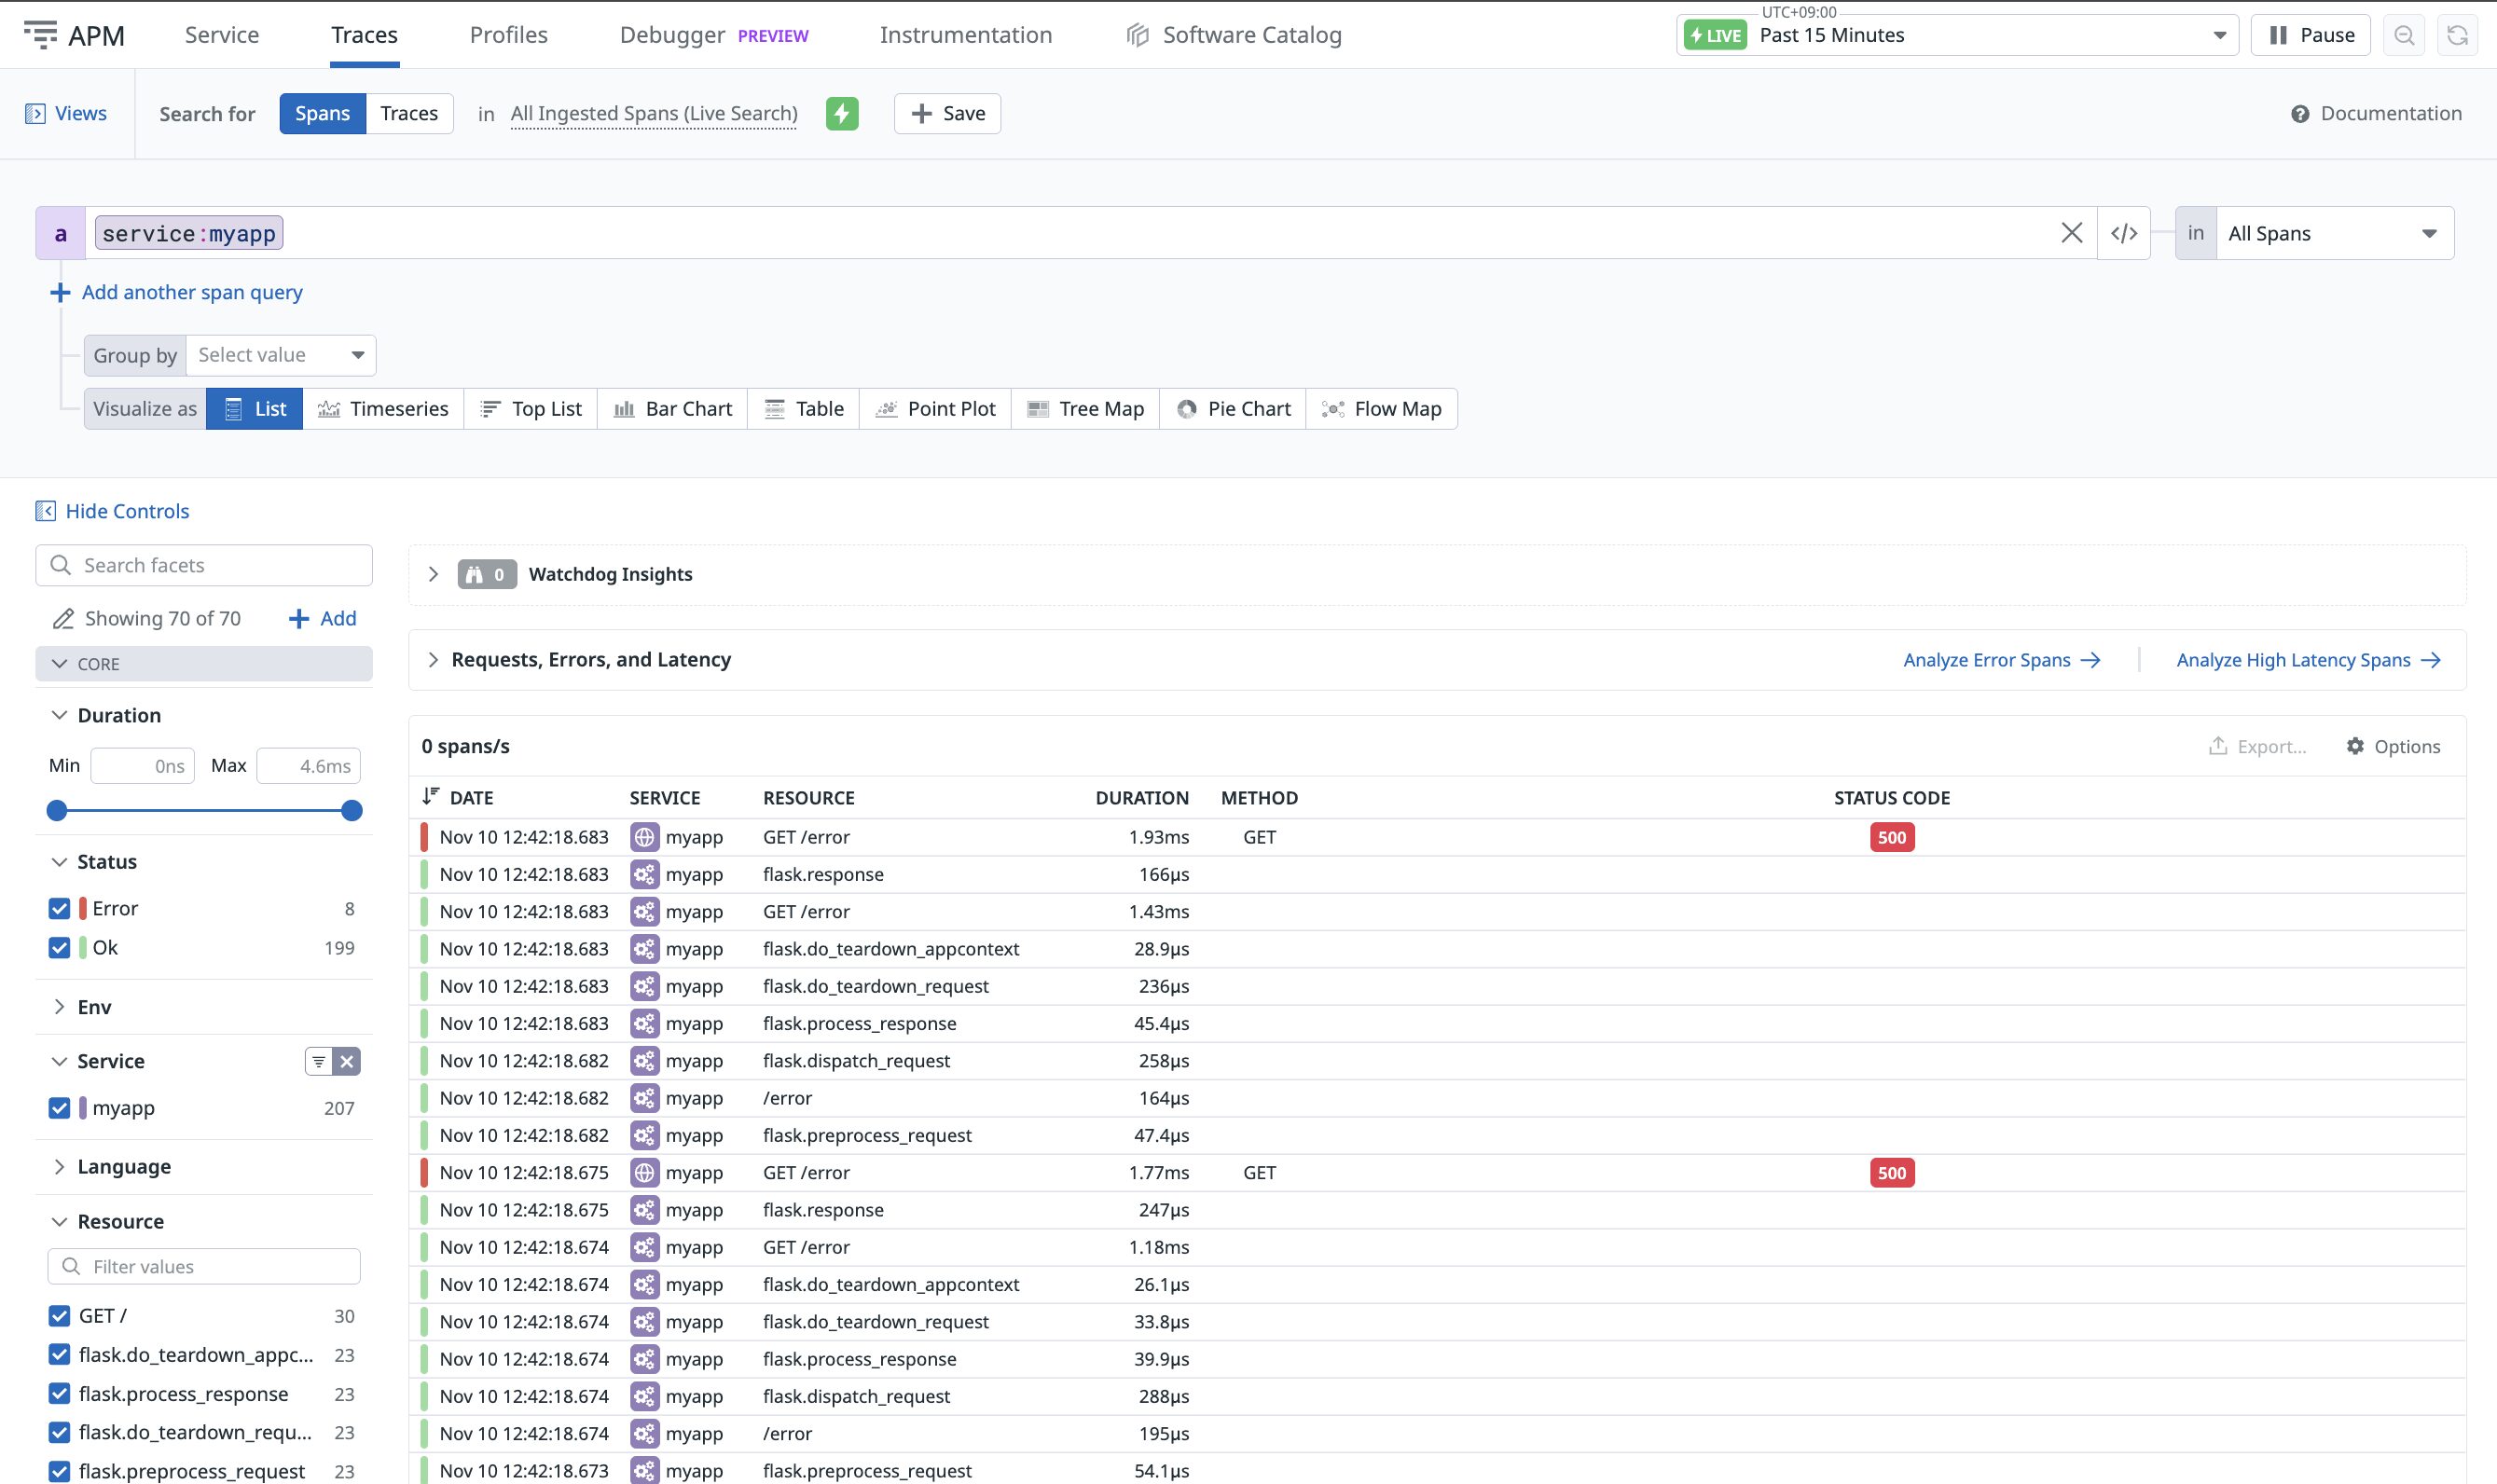
Task: Click inside the Search facets field
Action: (x=204, y=565)
